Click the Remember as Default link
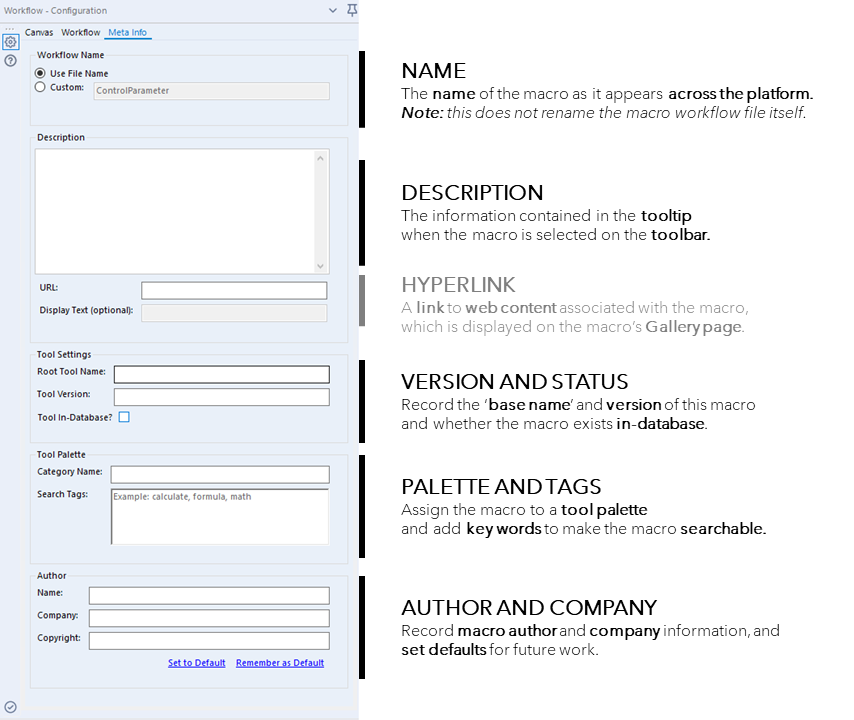 pyautogui.click(x=280, y=663)
